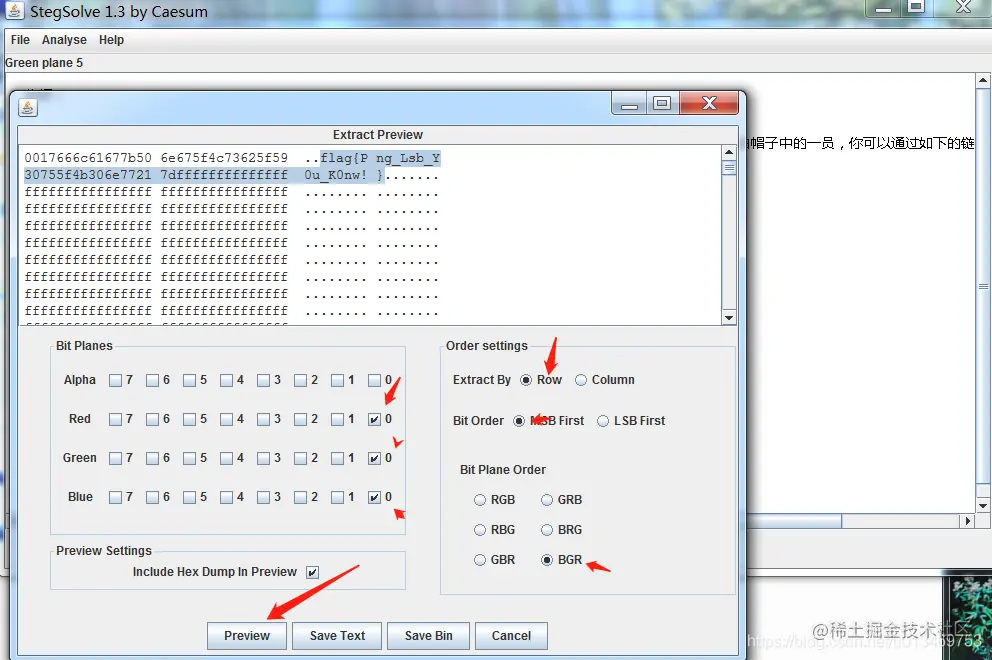Close the extract dialog window
Viewport: 992px width, 660px height.
pyautogui.click(x=709, y=104)
